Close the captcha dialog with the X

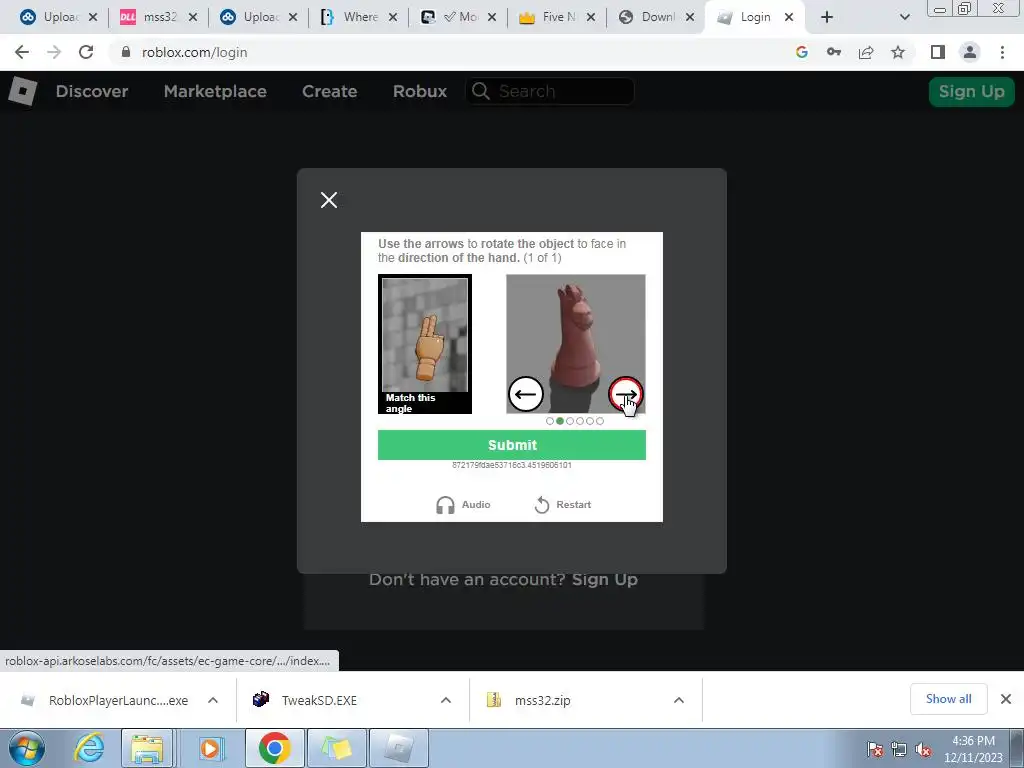[329, 200]
